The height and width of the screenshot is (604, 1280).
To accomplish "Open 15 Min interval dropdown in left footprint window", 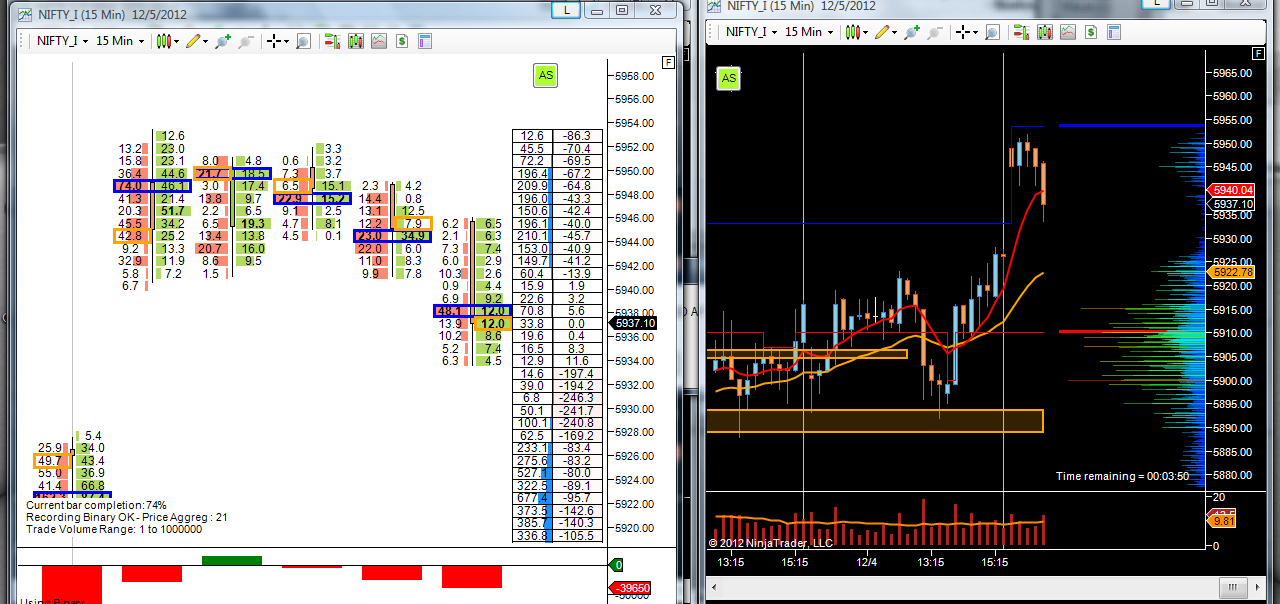I will coord(120,41).
